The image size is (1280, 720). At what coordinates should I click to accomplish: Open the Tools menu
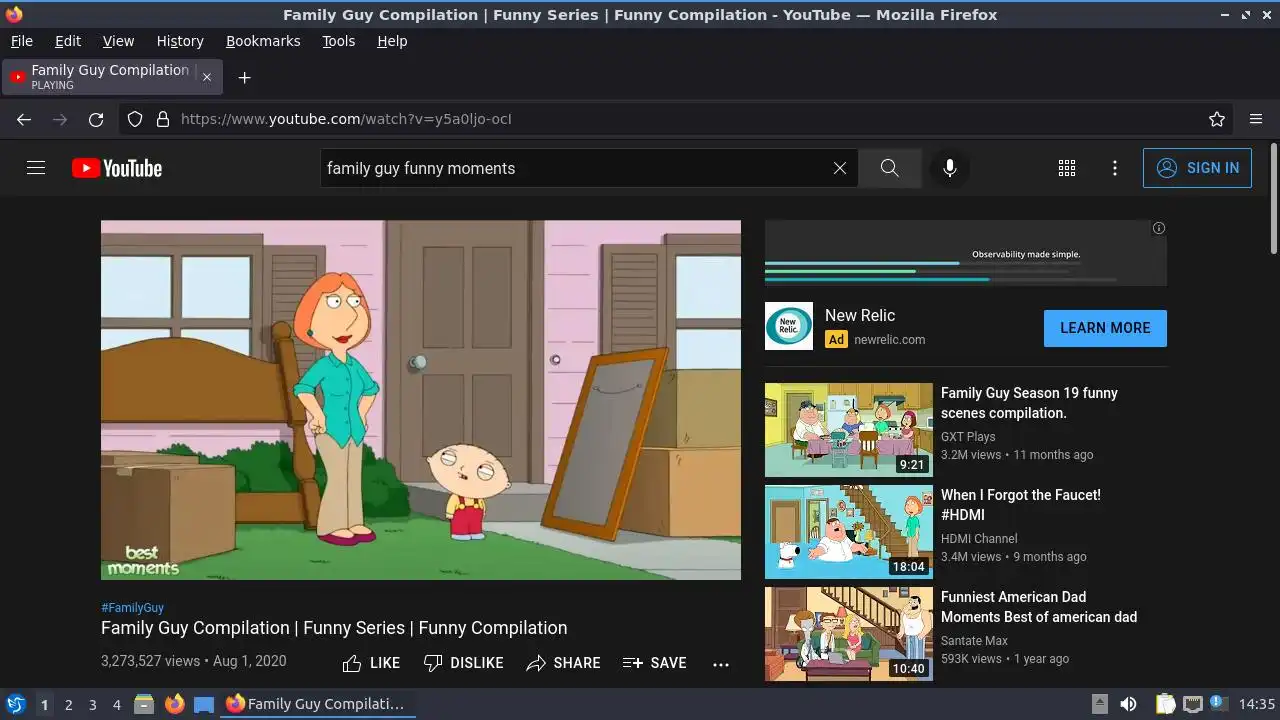tap(338, 41)
